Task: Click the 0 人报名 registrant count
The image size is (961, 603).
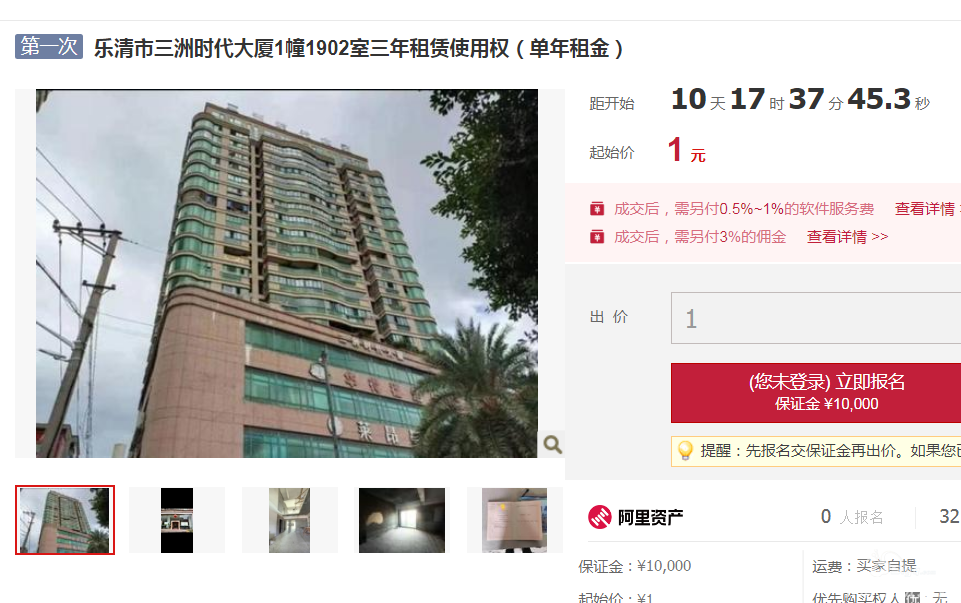Action: (852, 517)
